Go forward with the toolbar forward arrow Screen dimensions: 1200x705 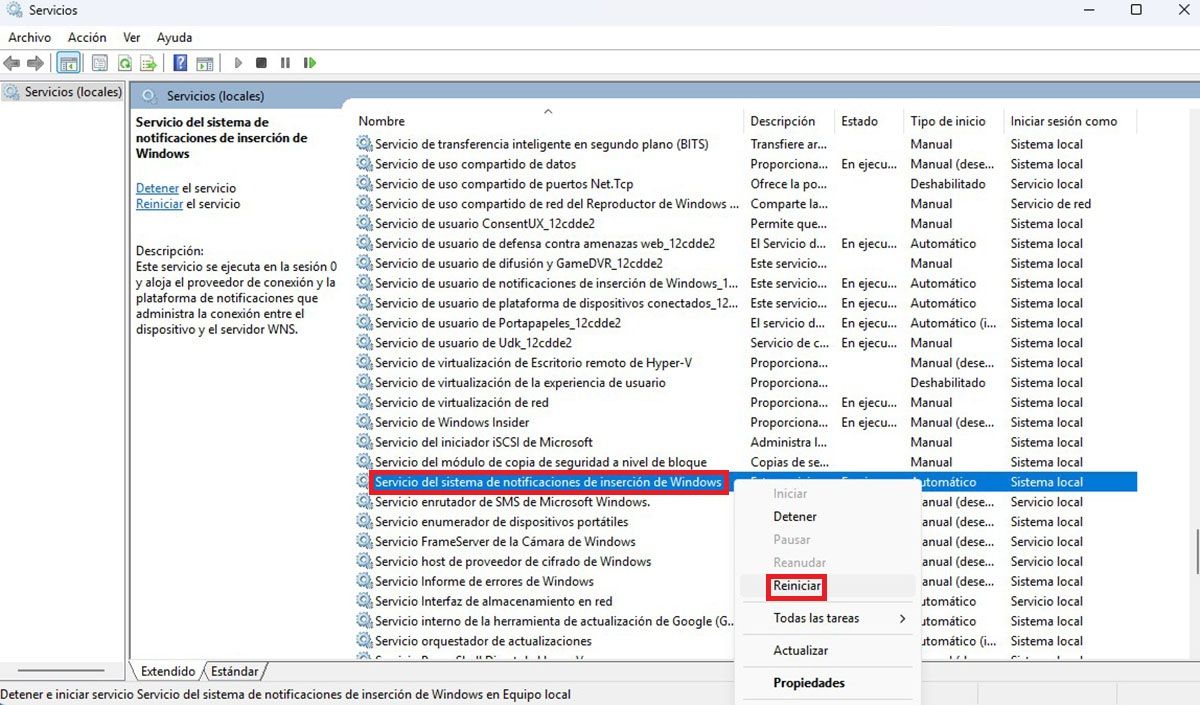(x=36, y=63)
